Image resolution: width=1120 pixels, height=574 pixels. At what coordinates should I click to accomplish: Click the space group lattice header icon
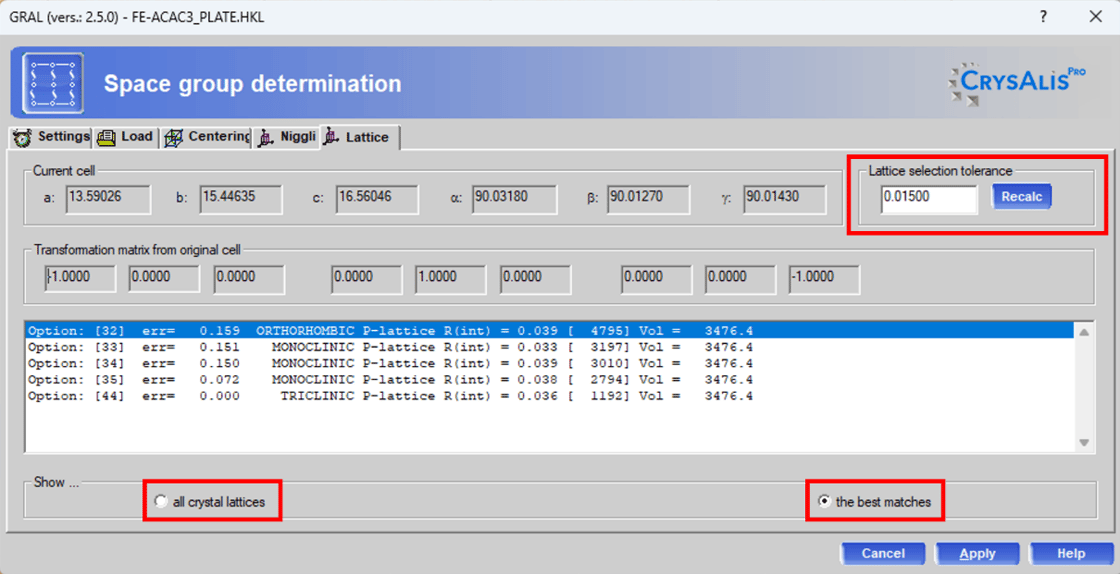pos(53,83)
